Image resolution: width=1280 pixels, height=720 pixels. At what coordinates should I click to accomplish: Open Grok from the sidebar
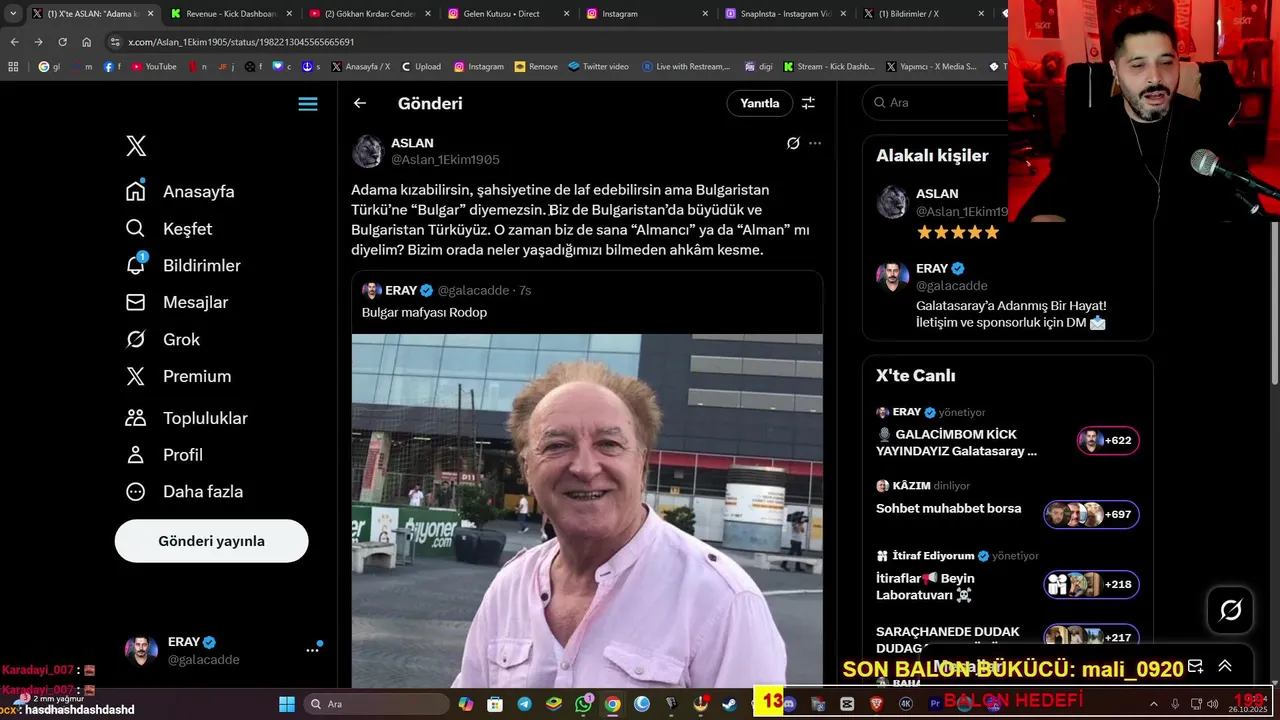[163, 339]
